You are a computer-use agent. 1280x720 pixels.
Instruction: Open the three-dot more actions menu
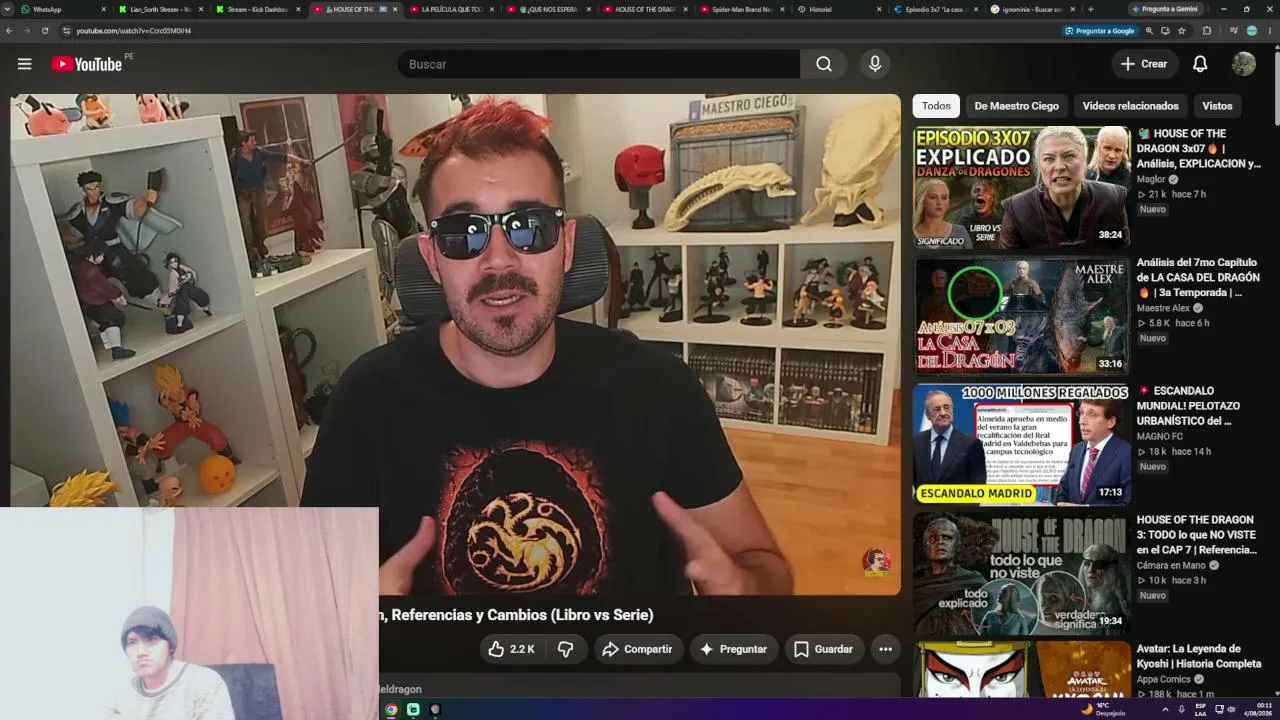coord(885,649)
